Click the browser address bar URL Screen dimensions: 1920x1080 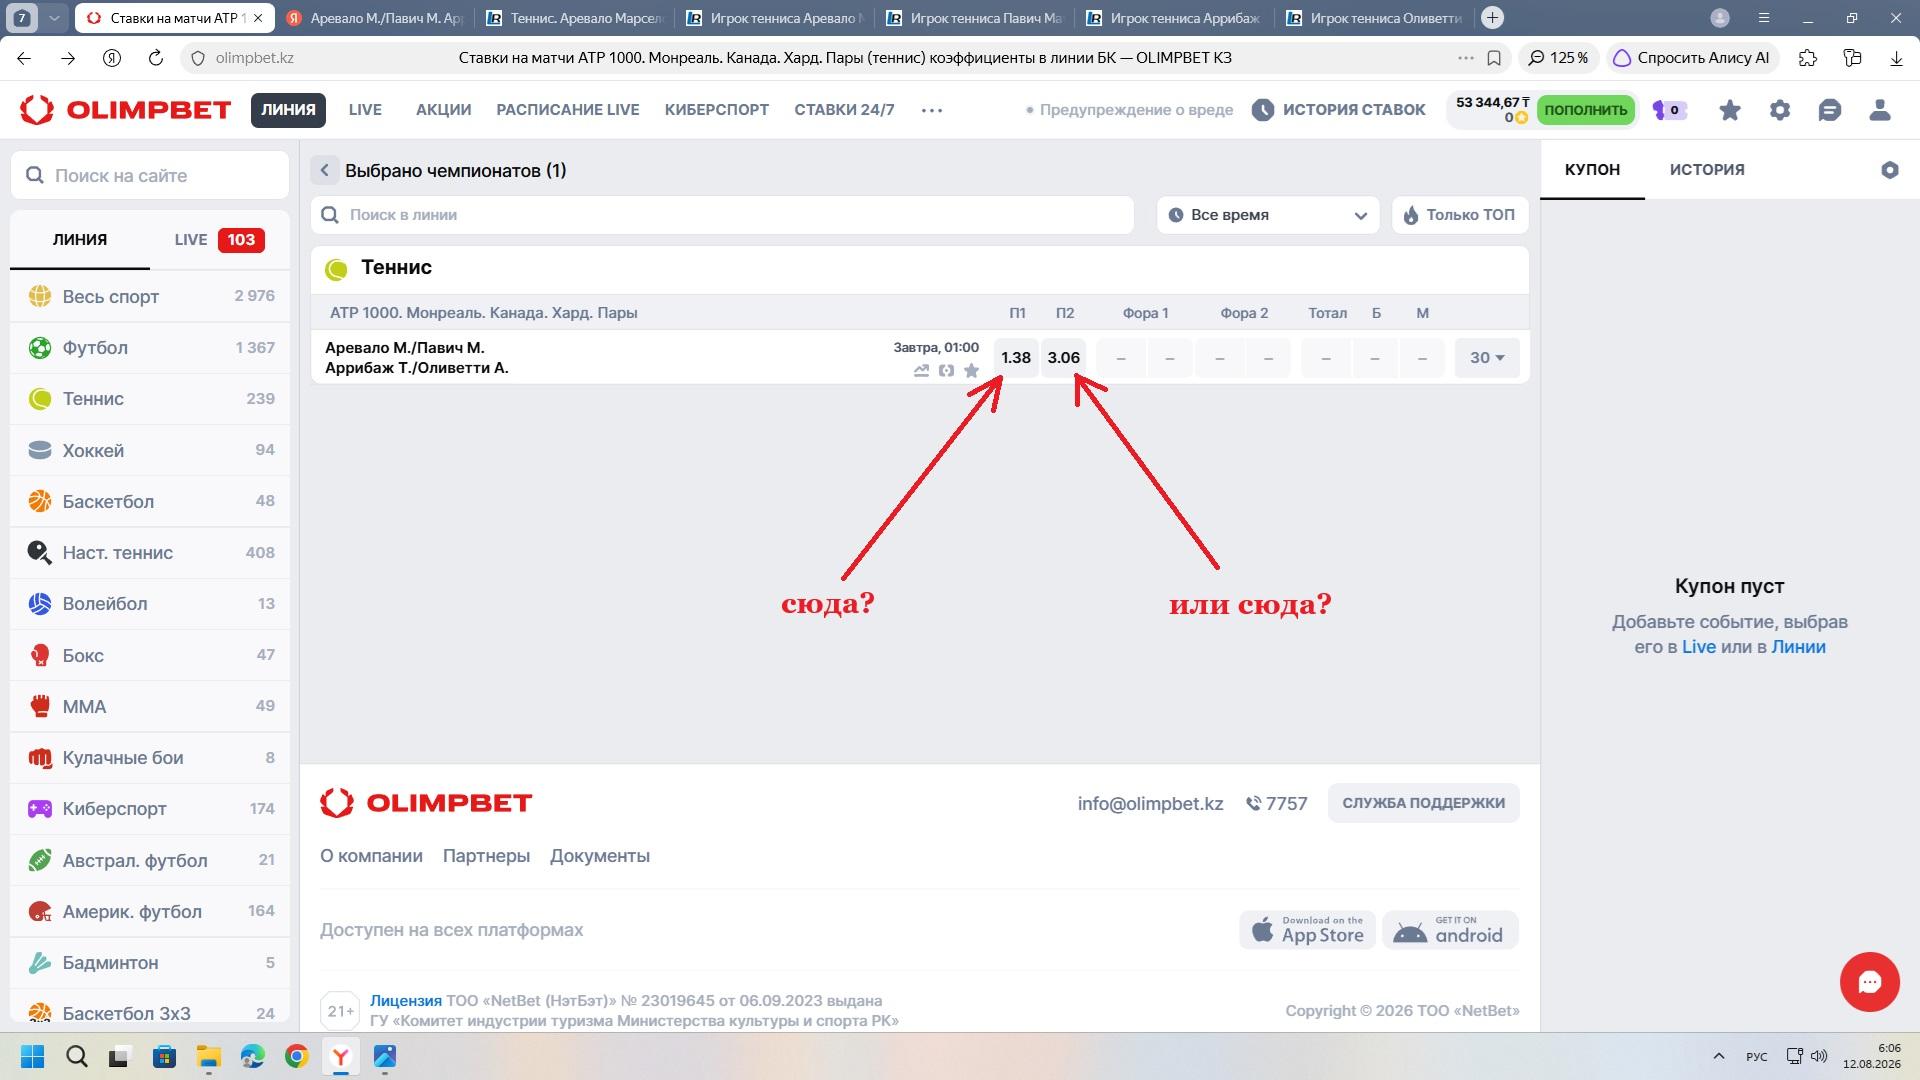coord(254,58)
